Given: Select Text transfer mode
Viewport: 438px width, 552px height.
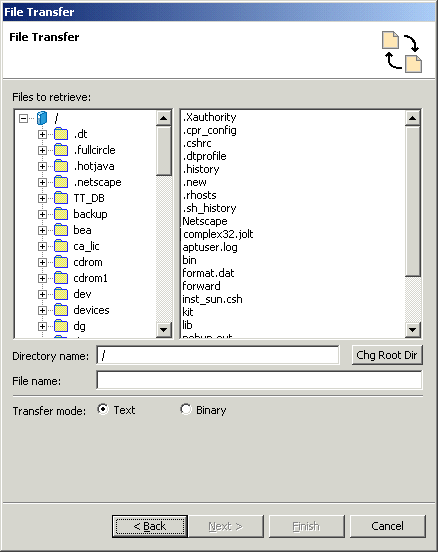Looking at the screenshot, I should tap(103, 409).
